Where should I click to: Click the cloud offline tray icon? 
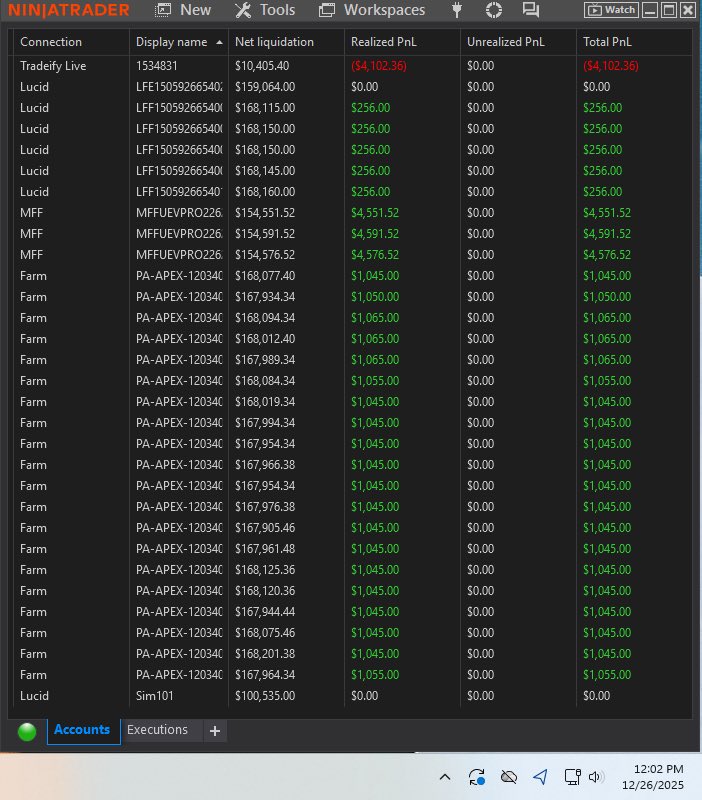(x=509, y=777)
